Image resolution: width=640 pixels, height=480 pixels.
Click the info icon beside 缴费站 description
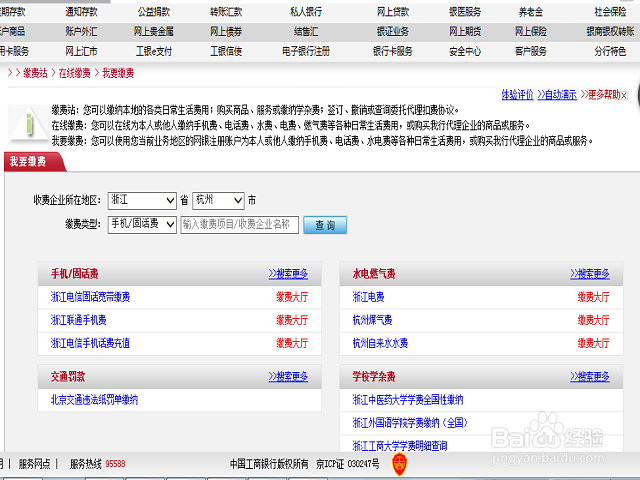29,124
